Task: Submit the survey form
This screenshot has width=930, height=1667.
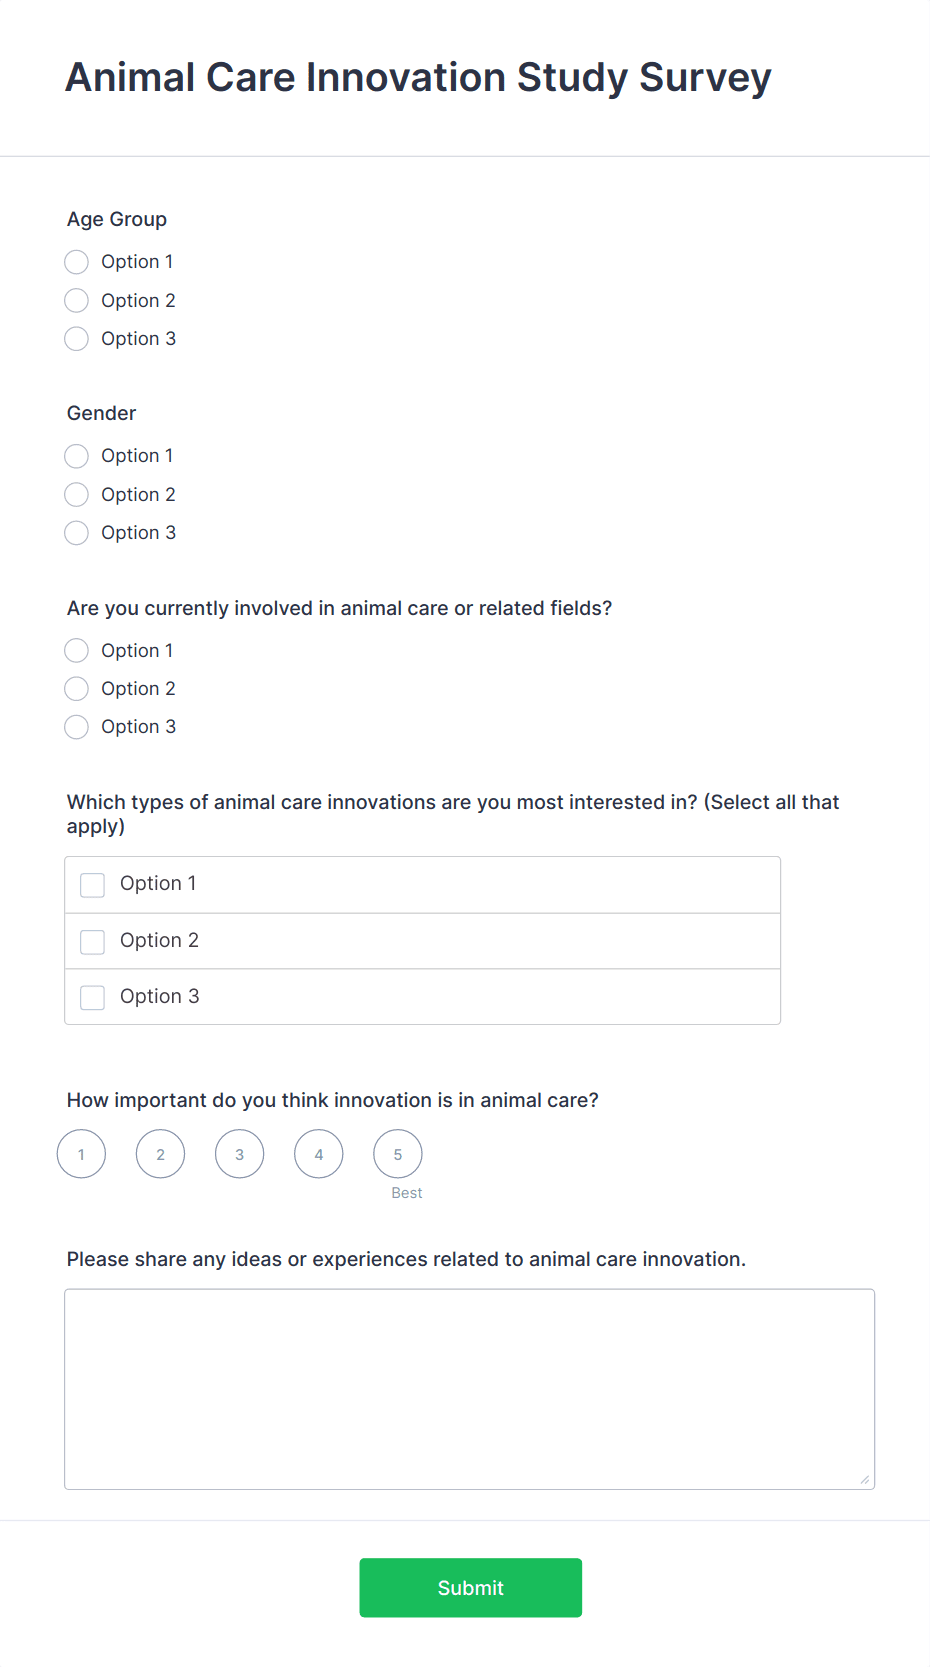Action: [470, 1588]
